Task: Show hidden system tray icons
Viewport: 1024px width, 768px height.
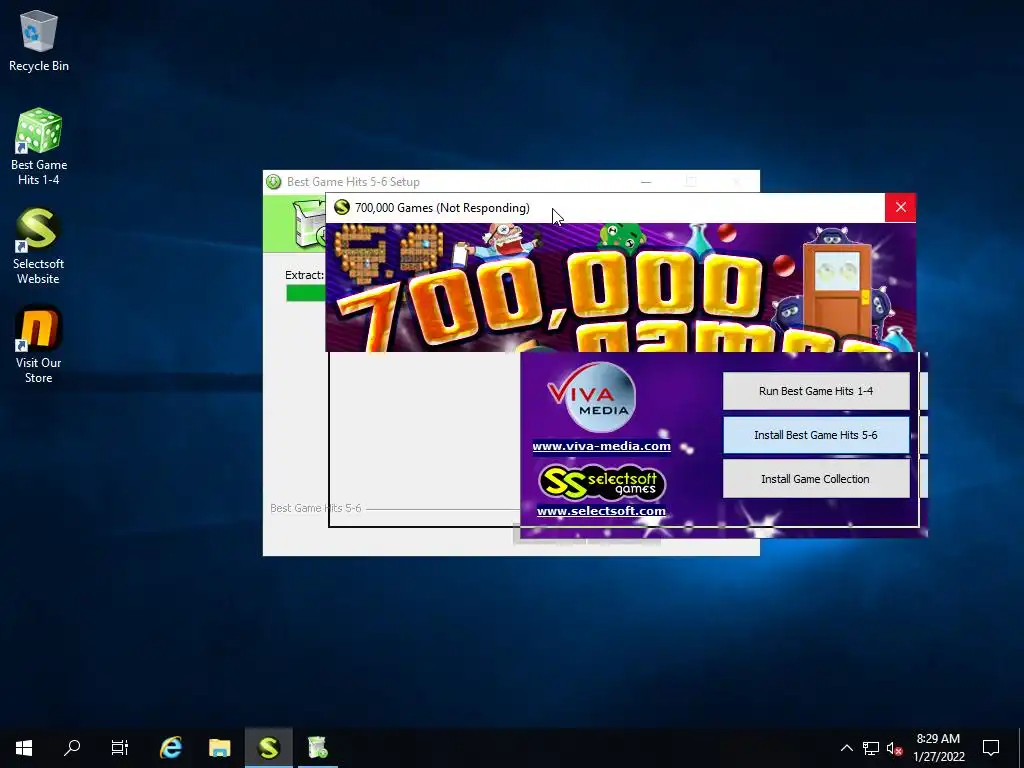Action: point(846,748)
